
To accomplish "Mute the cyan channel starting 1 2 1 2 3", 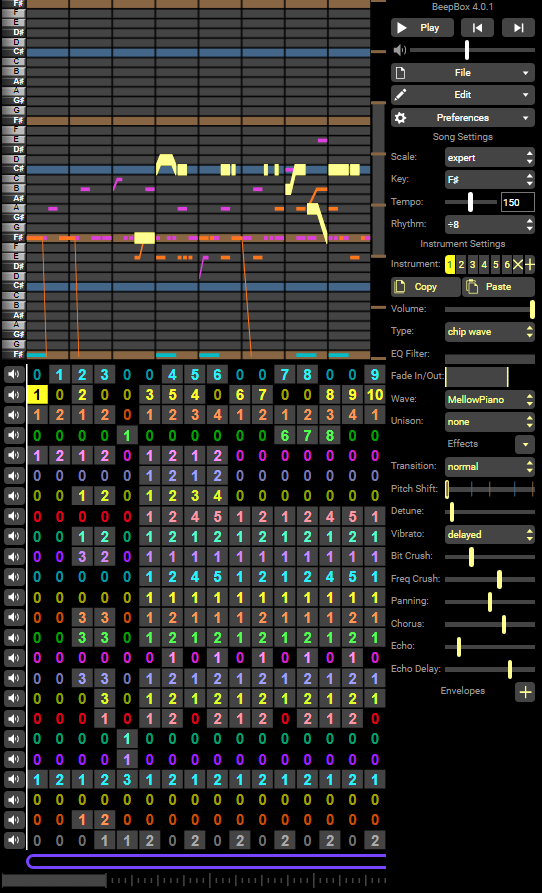I will 14,779.
